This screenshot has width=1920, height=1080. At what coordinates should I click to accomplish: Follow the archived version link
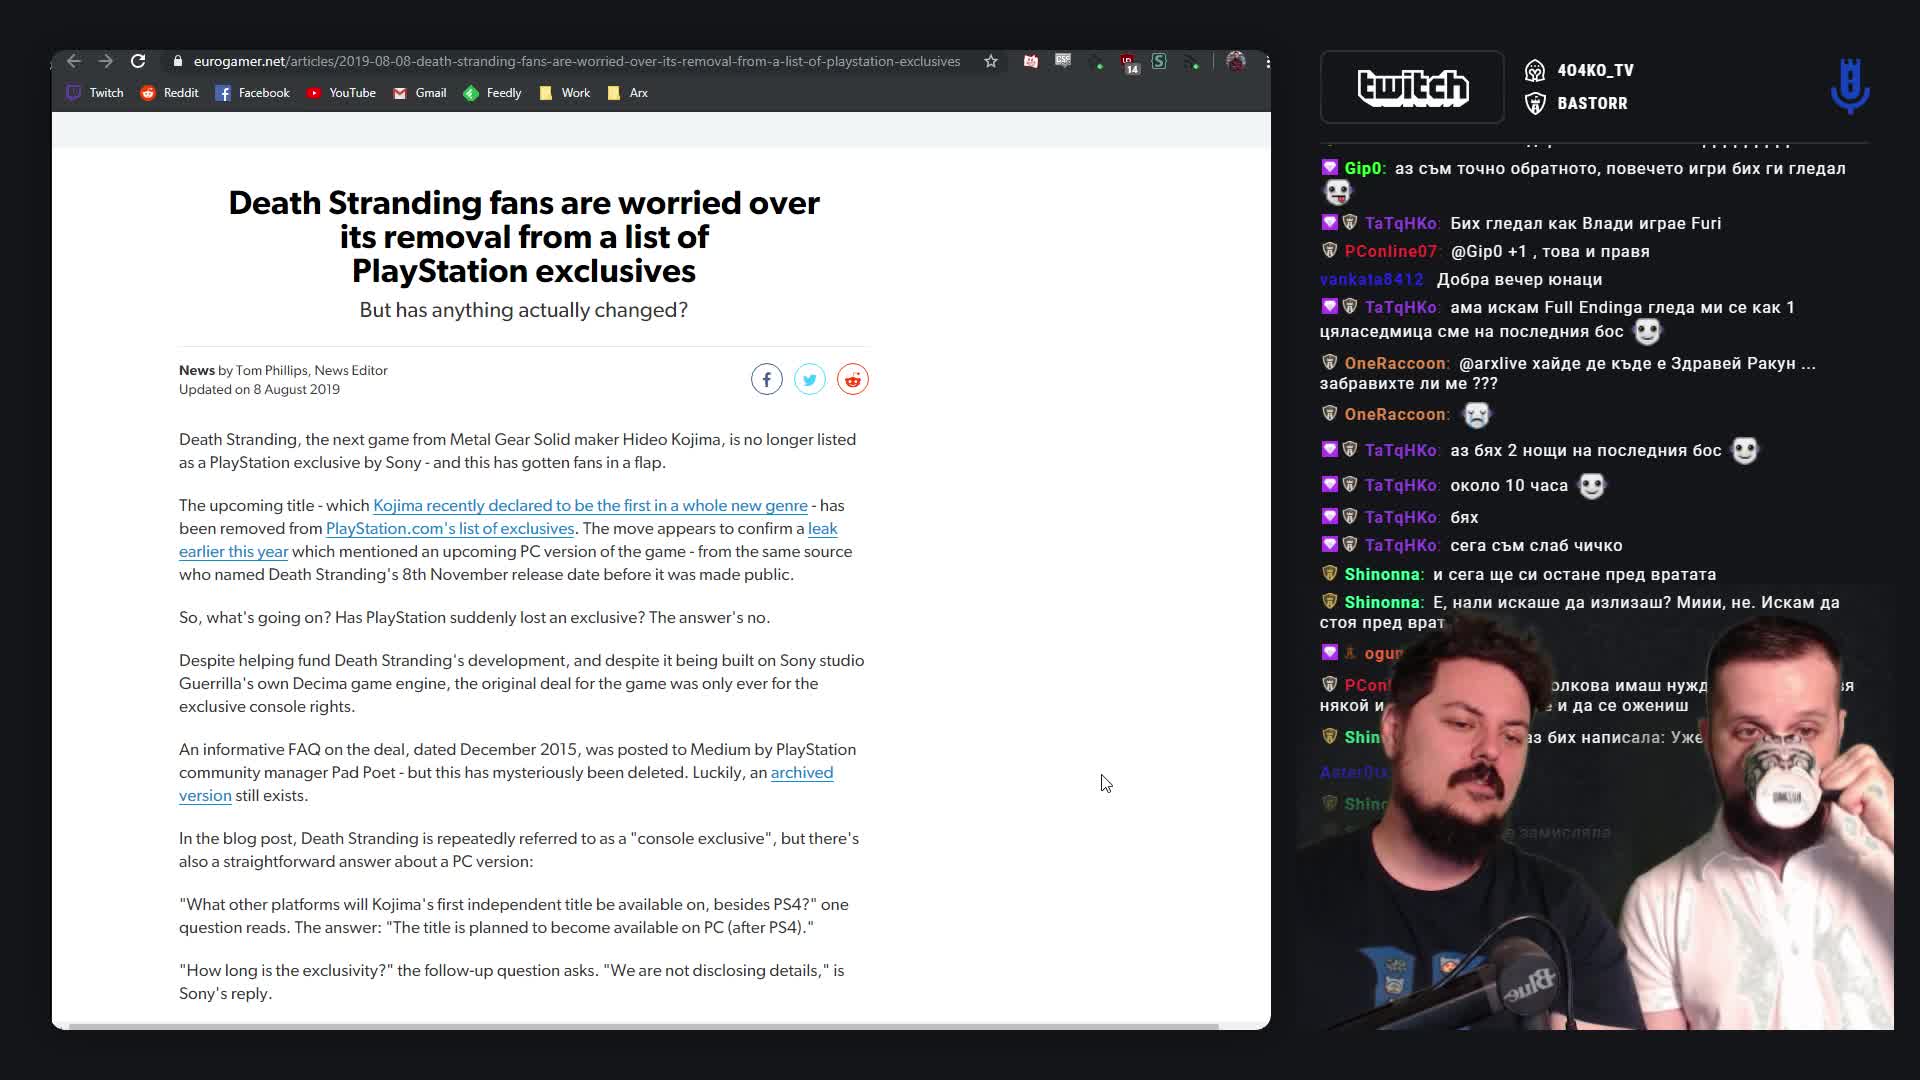point(801,772)
